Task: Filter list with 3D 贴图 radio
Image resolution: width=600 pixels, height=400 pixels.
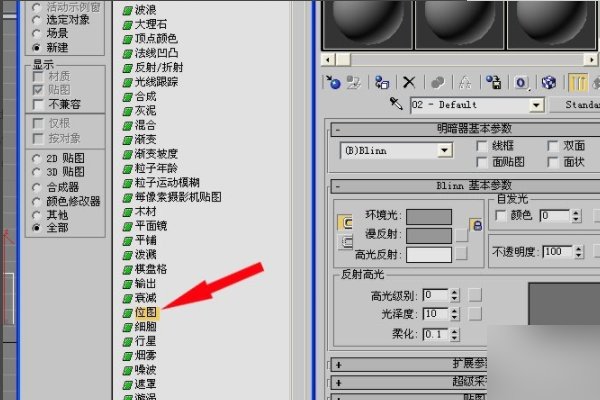Action: [x=36, y=172]
